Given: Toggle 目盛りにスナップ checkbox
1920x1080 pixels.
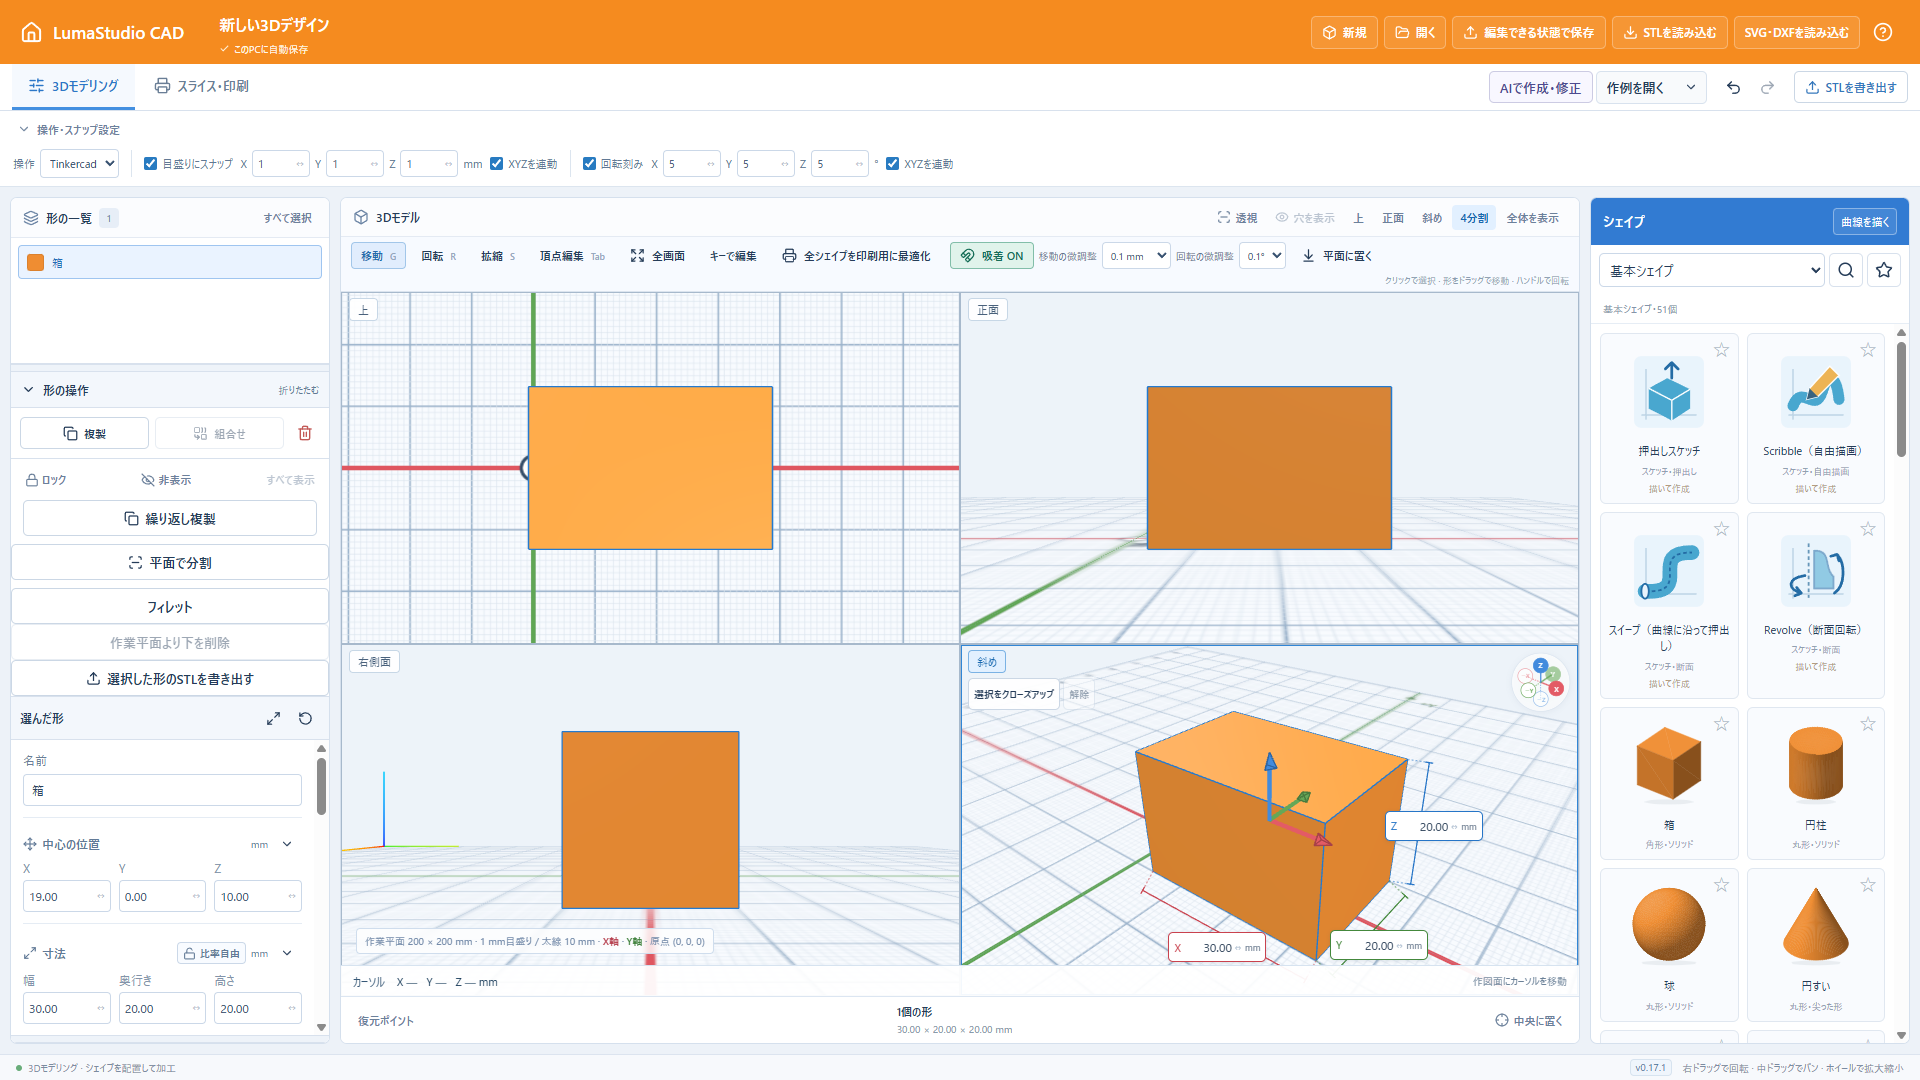Looking at the screenshot, I should click(x=150, y=164).
